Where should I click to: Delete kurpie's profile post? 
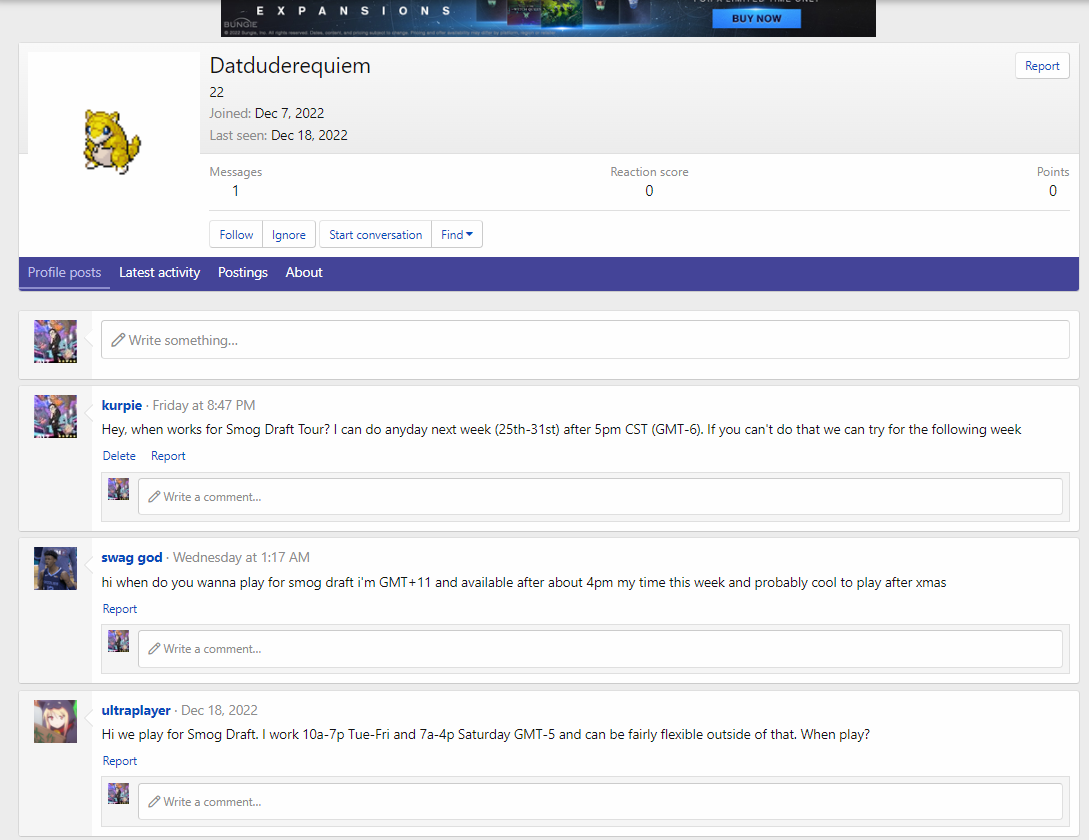[119, 456]
